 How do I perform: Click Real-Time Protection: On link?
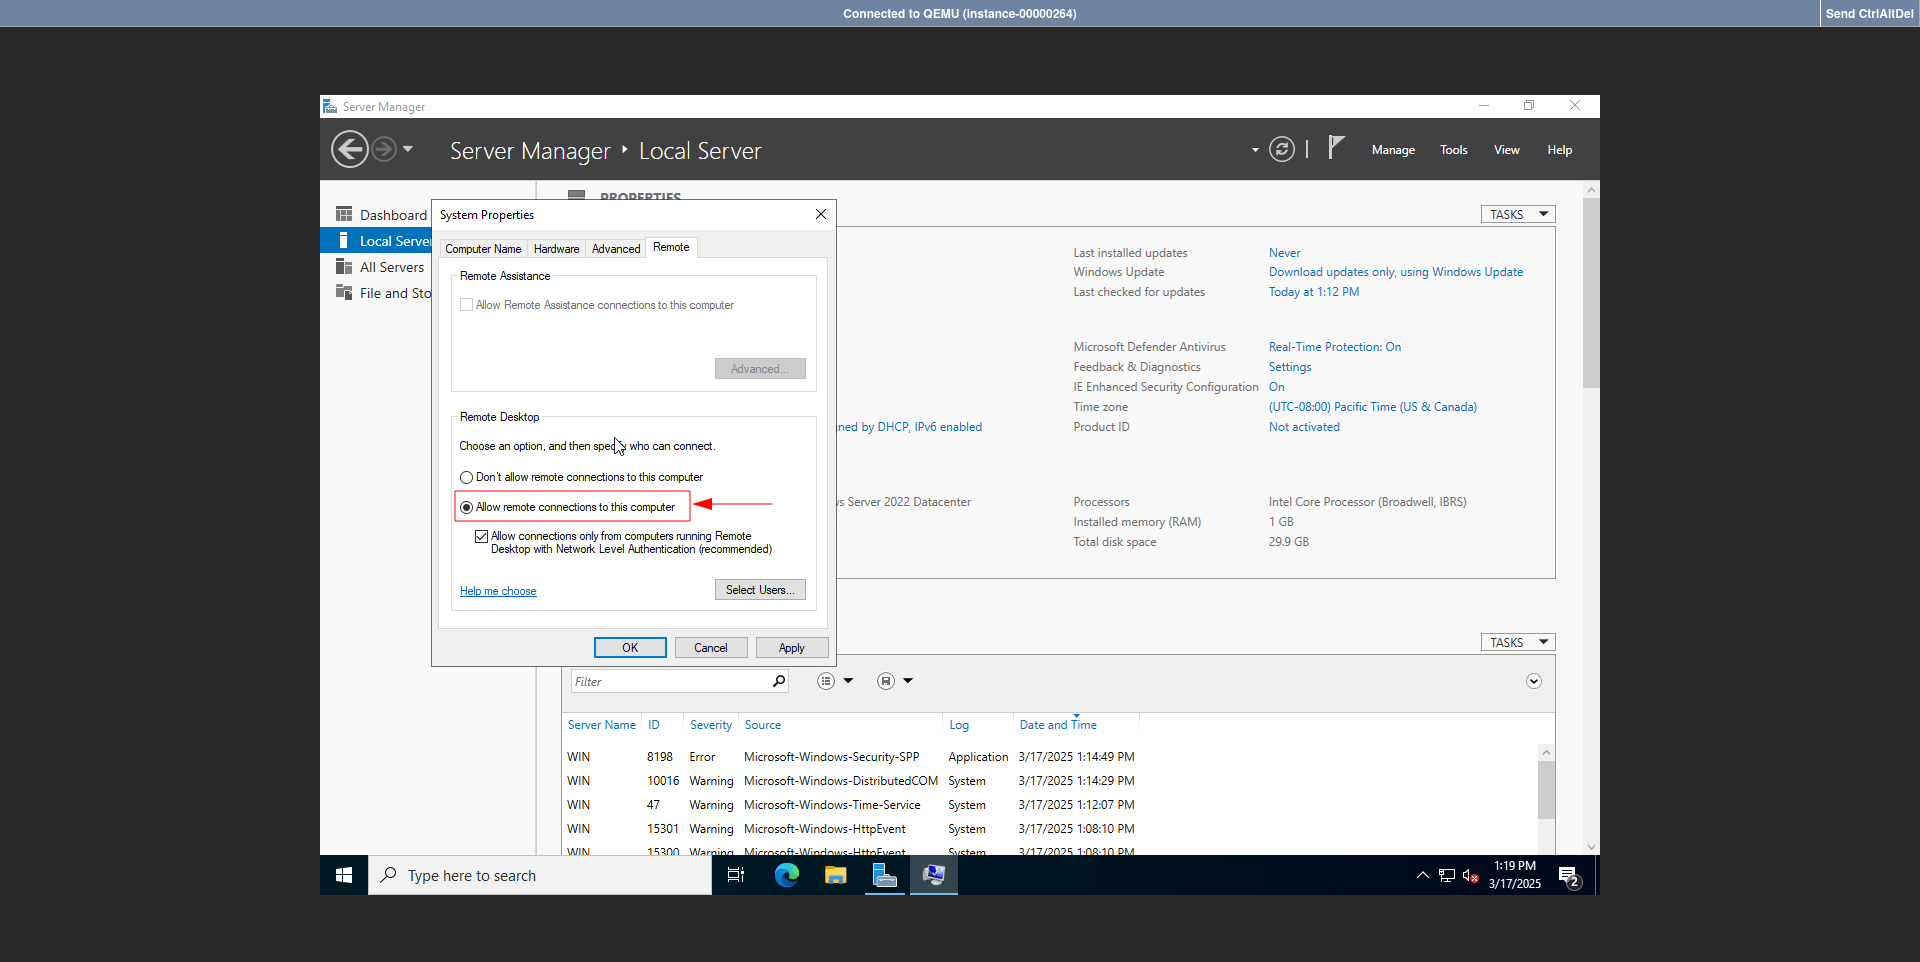pyautogui.click(x=1335, y=347)
